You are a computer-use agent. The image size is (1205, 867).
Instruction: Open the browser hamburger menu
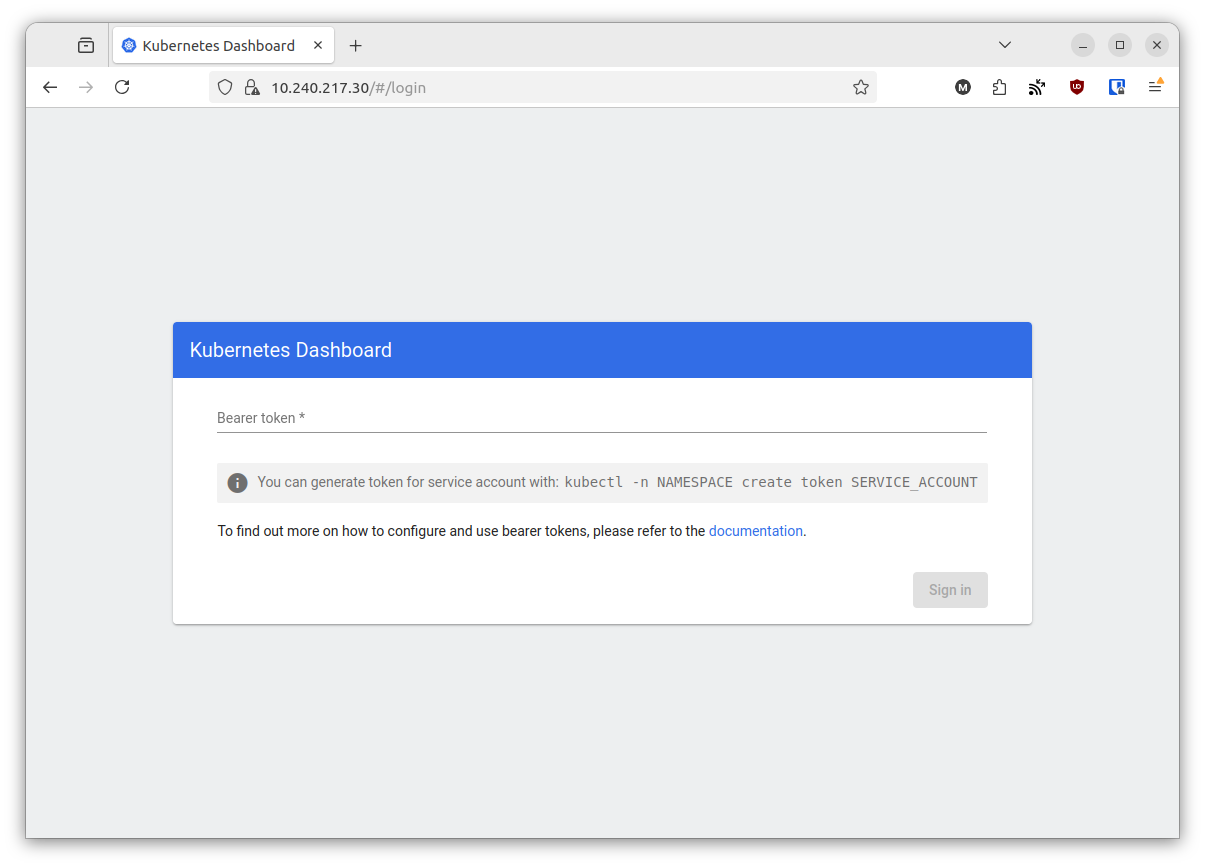point(1155,87)
